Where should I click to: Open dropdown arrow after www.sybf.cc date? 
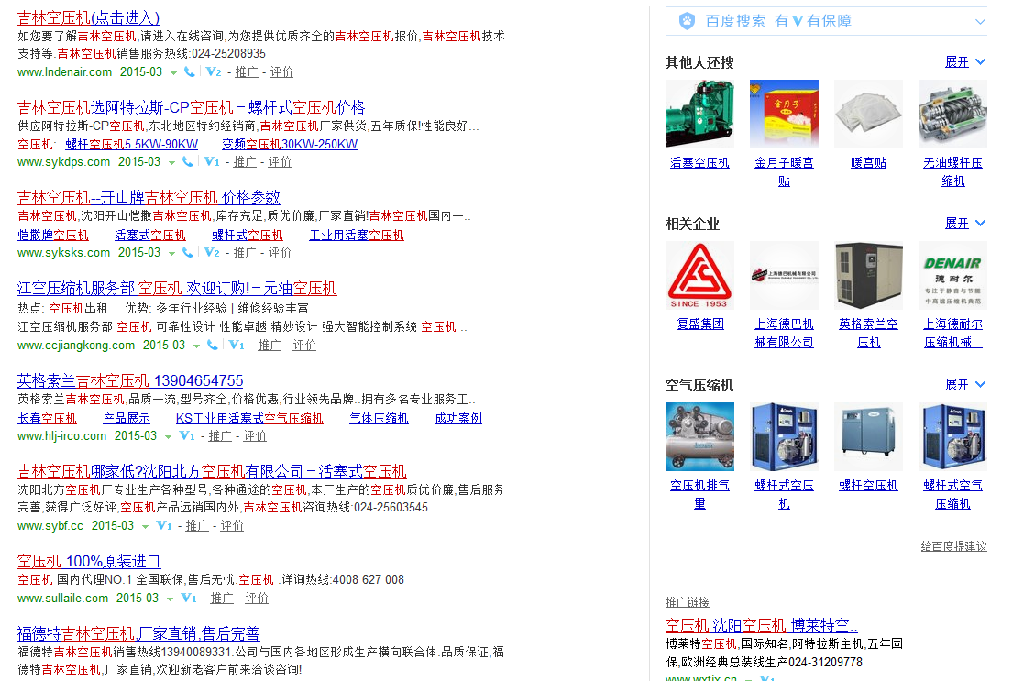pyautogui.click(x=145, y=526)
